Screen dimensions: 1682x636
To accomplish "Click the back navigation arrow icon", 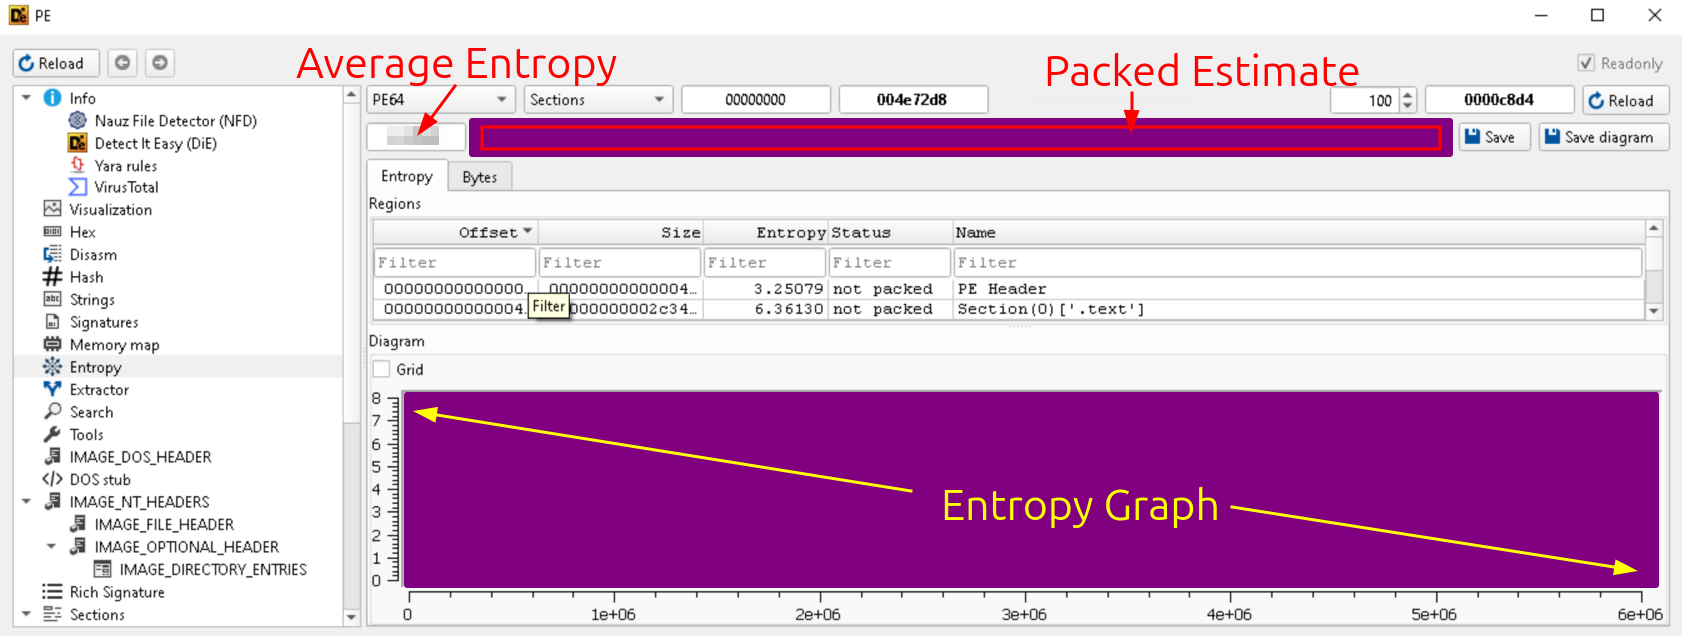I will coord(122,63).
